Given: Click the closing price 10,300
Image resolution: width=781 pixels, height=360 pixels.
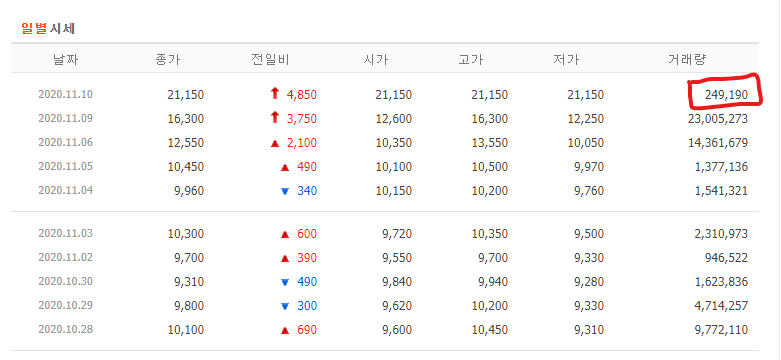Looking at the screenshot, I should 186,234.
